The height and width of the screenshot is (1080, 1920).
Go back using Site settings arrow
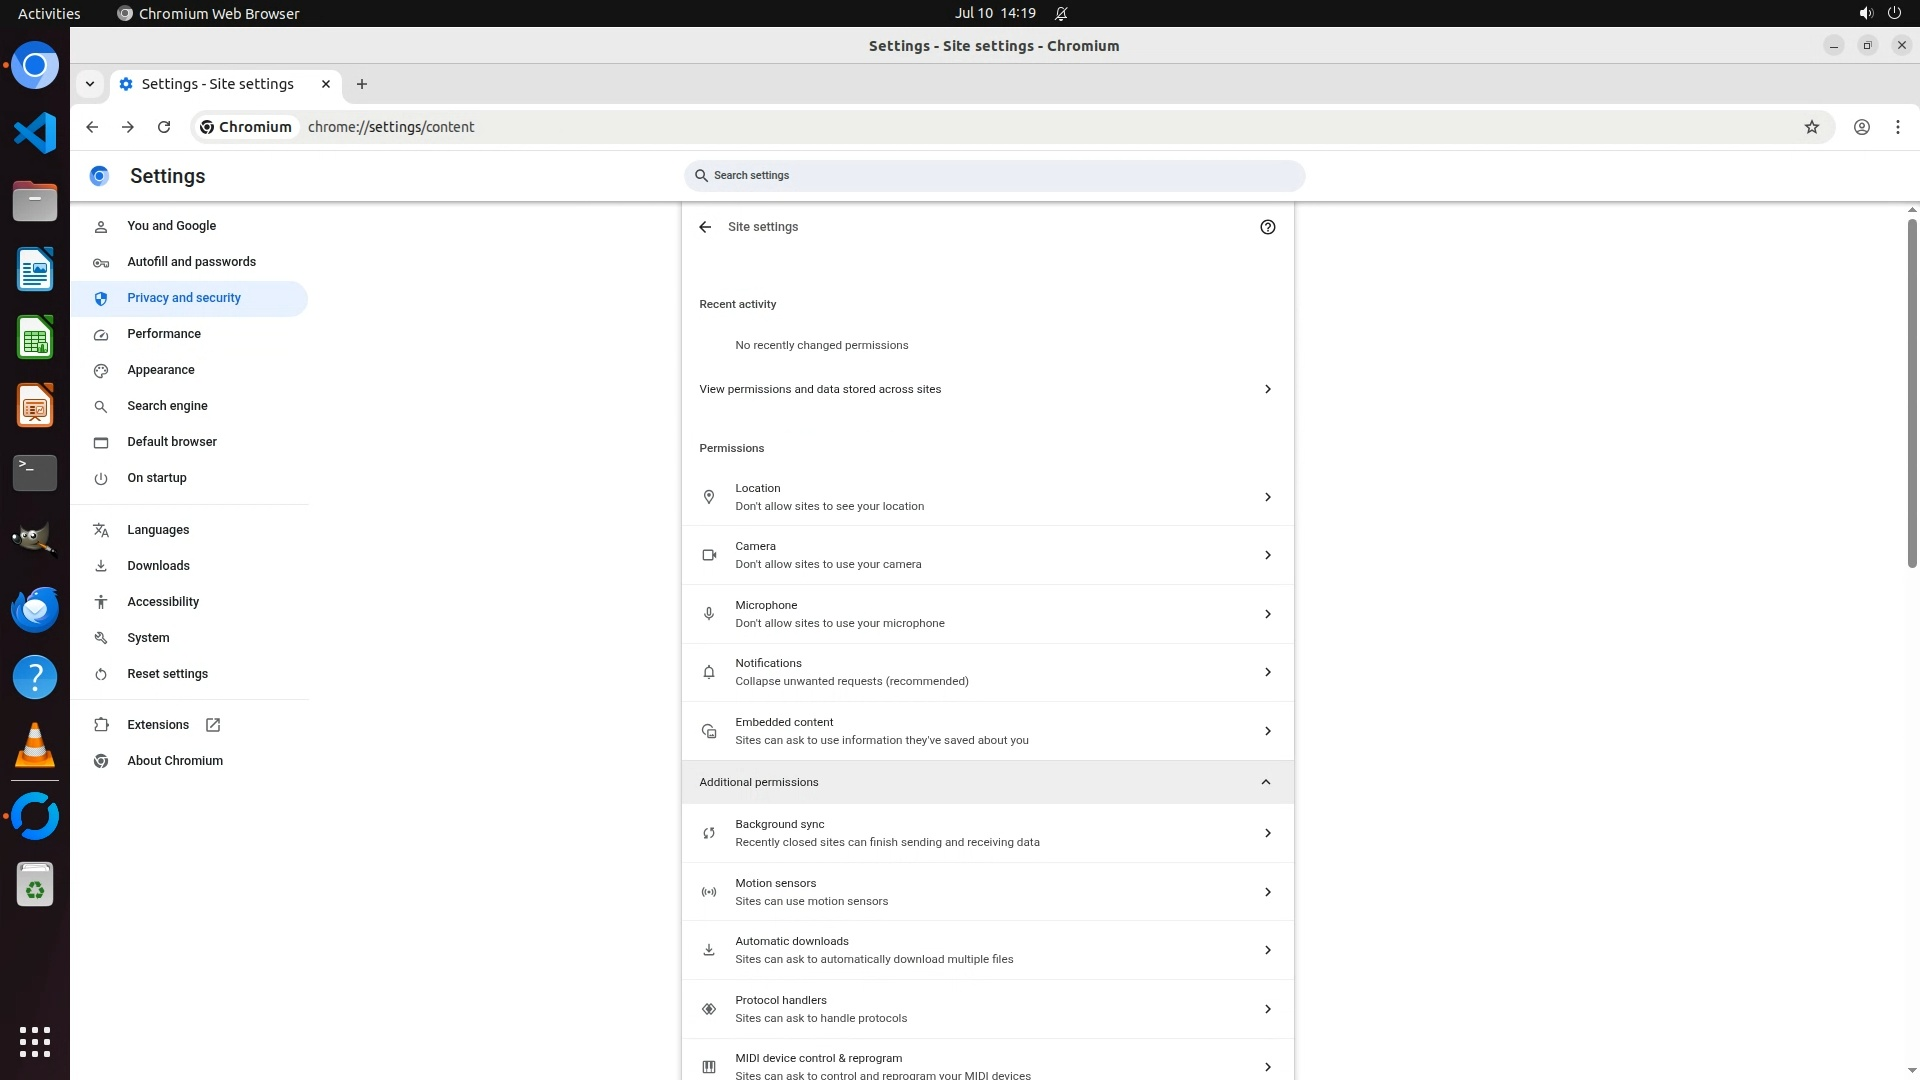click(705, 227)
